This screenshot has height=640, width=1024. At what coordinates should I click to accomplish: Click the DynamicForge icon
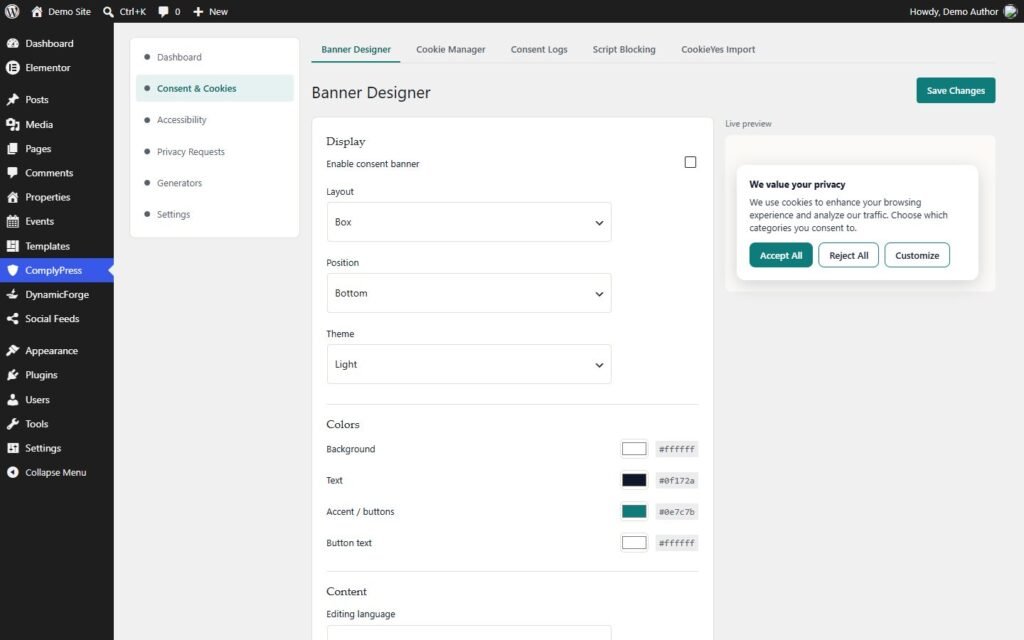tap(12, 294)
